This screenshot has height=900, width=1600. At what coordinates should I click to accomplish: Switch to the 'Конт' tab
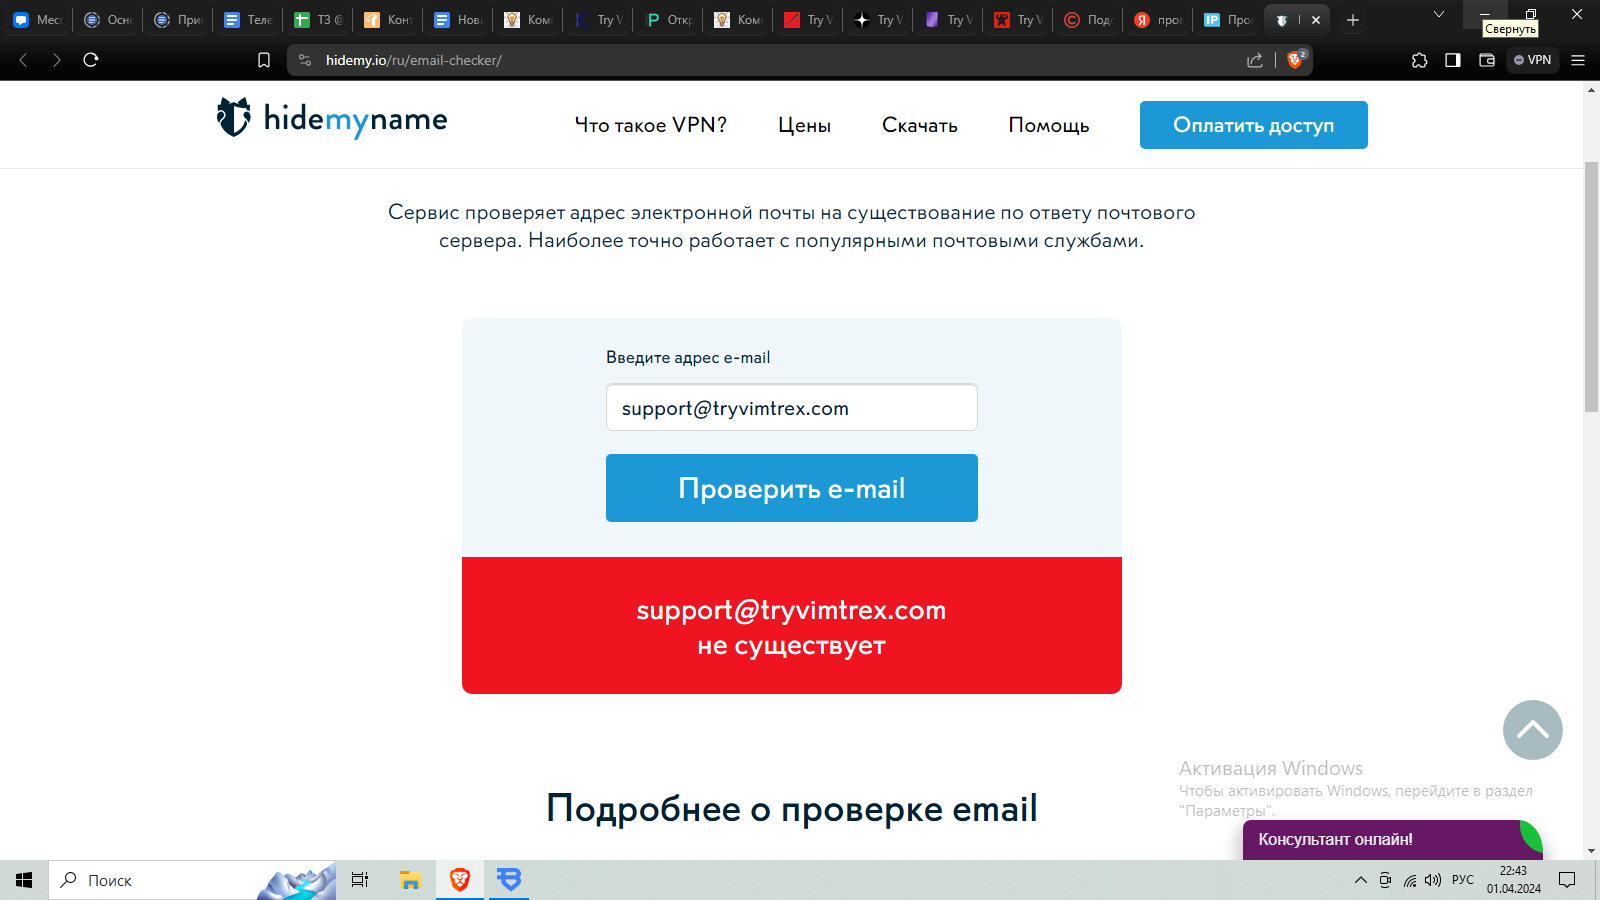(387, 20)
